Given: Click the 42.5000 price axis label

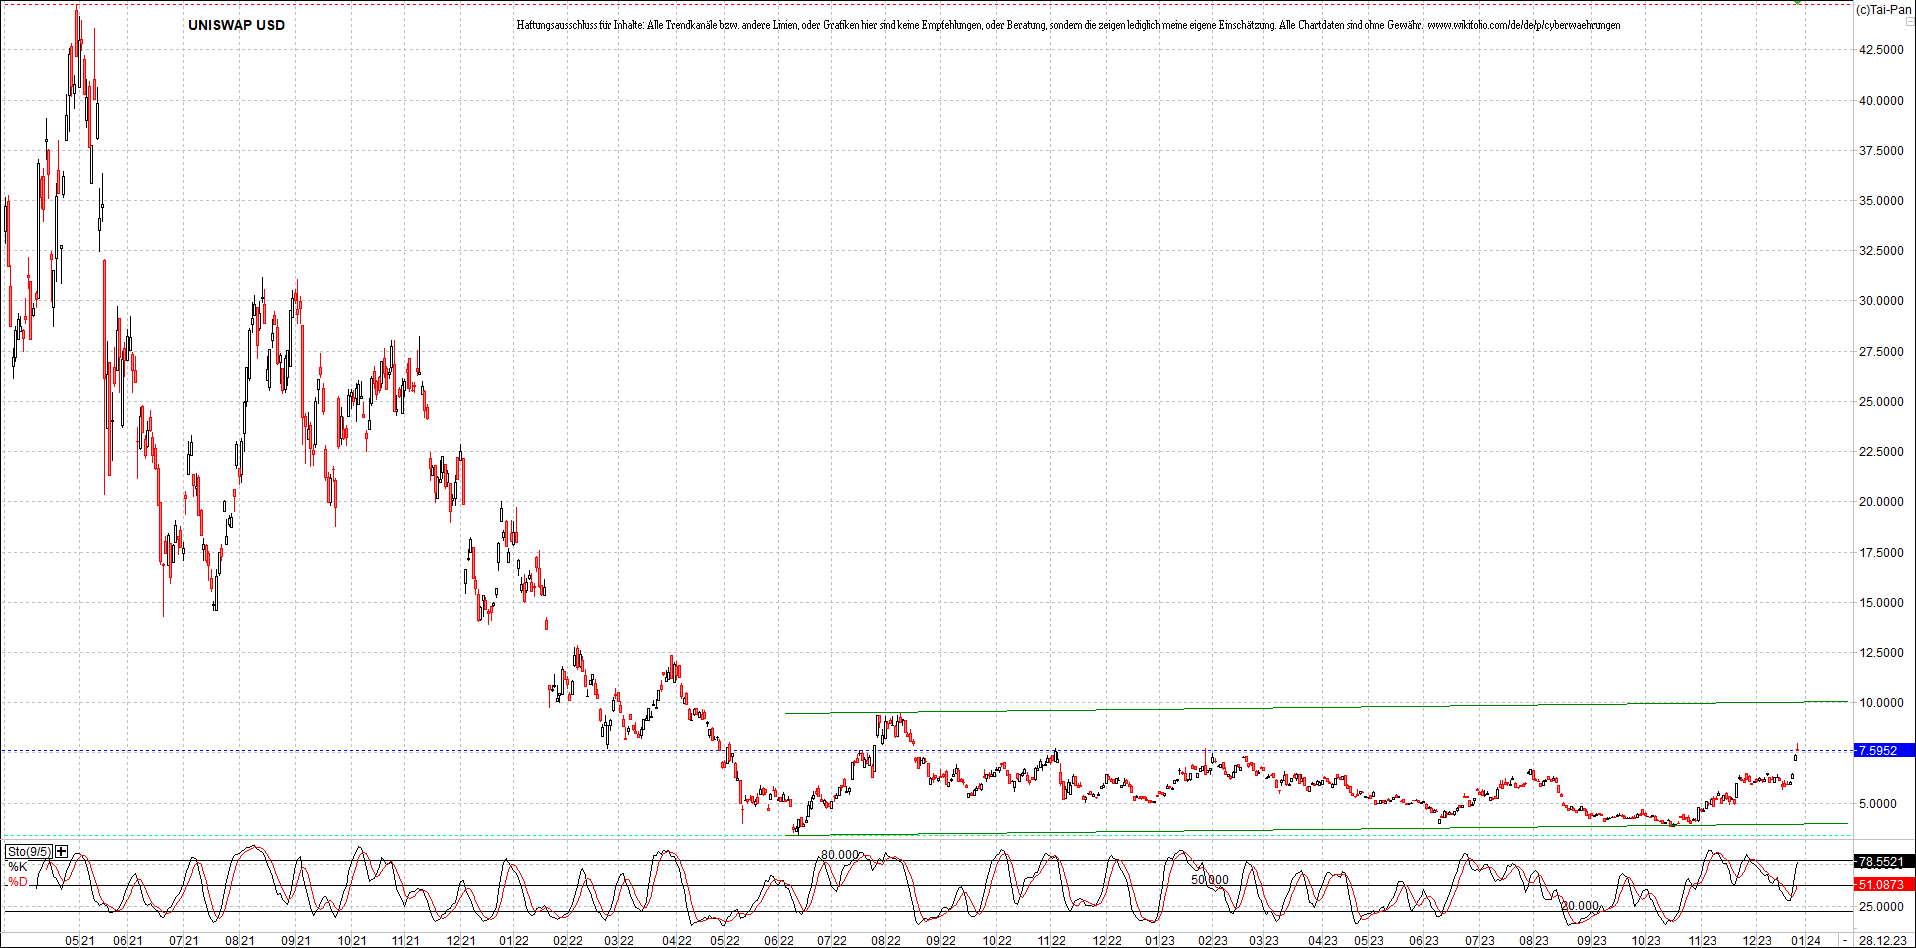Looking at the screenshot, I should (x=1881, y=50).
